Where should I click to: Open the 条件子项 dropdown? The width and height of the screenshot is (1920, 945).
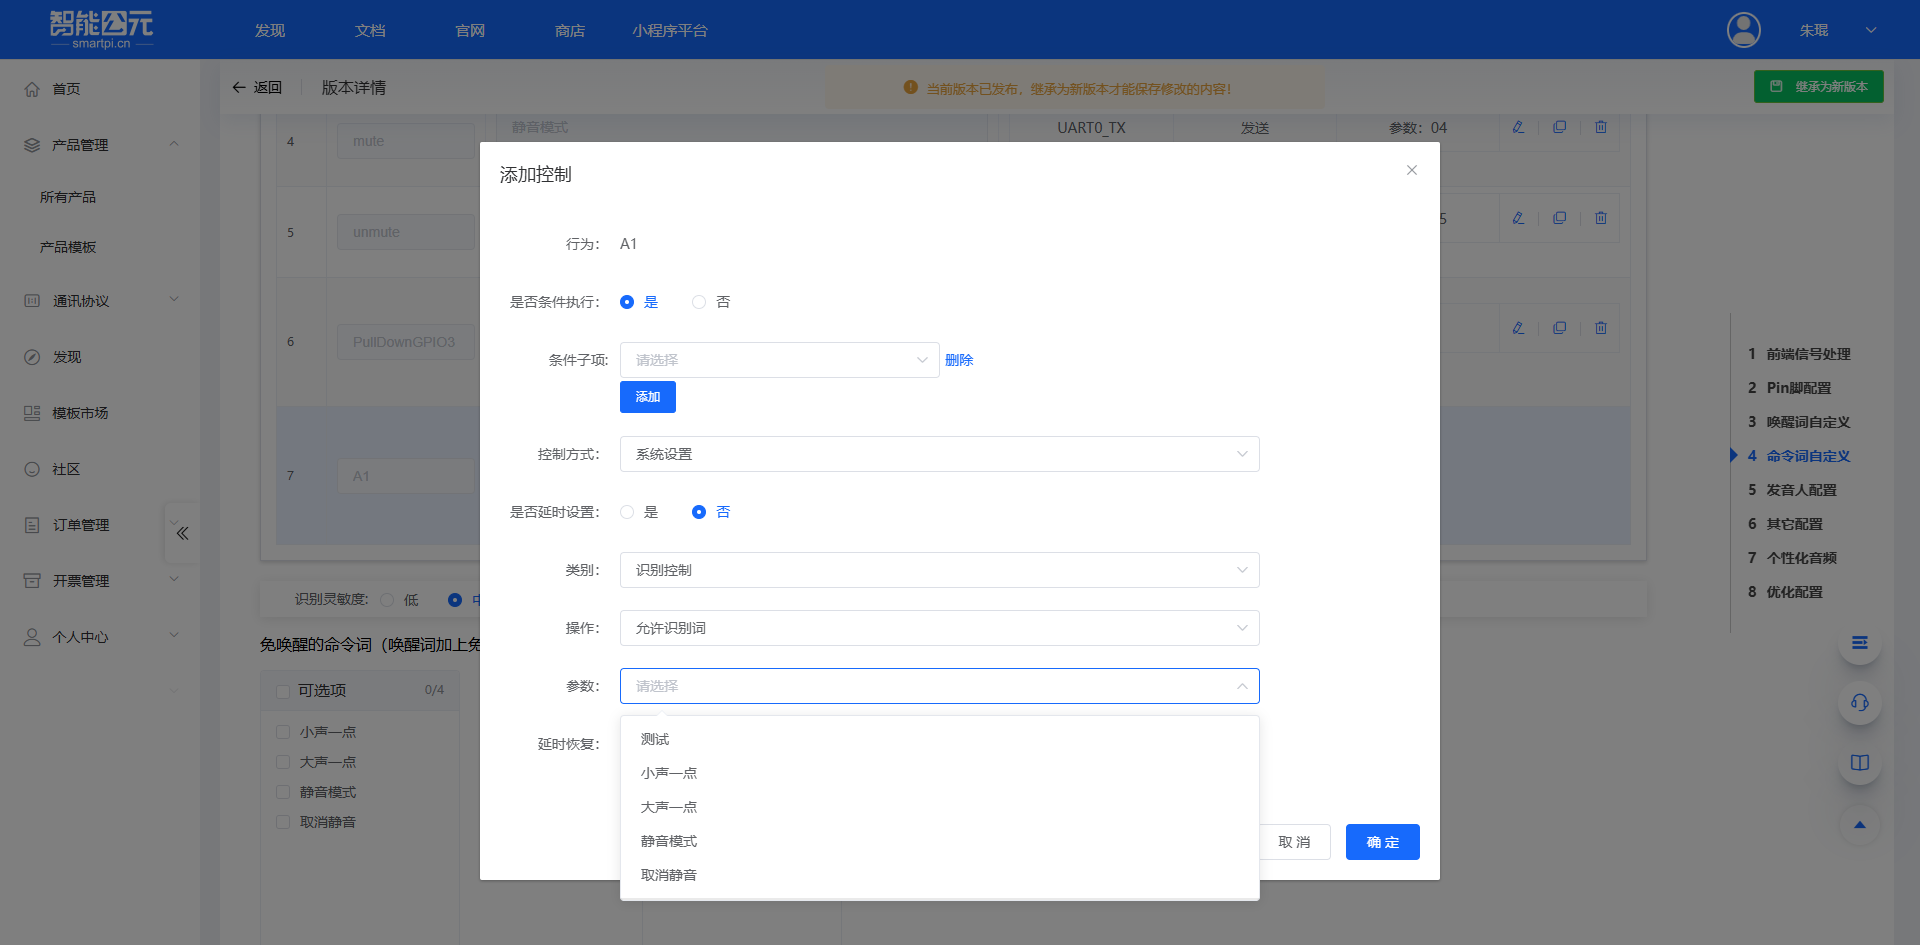point(778,360)
